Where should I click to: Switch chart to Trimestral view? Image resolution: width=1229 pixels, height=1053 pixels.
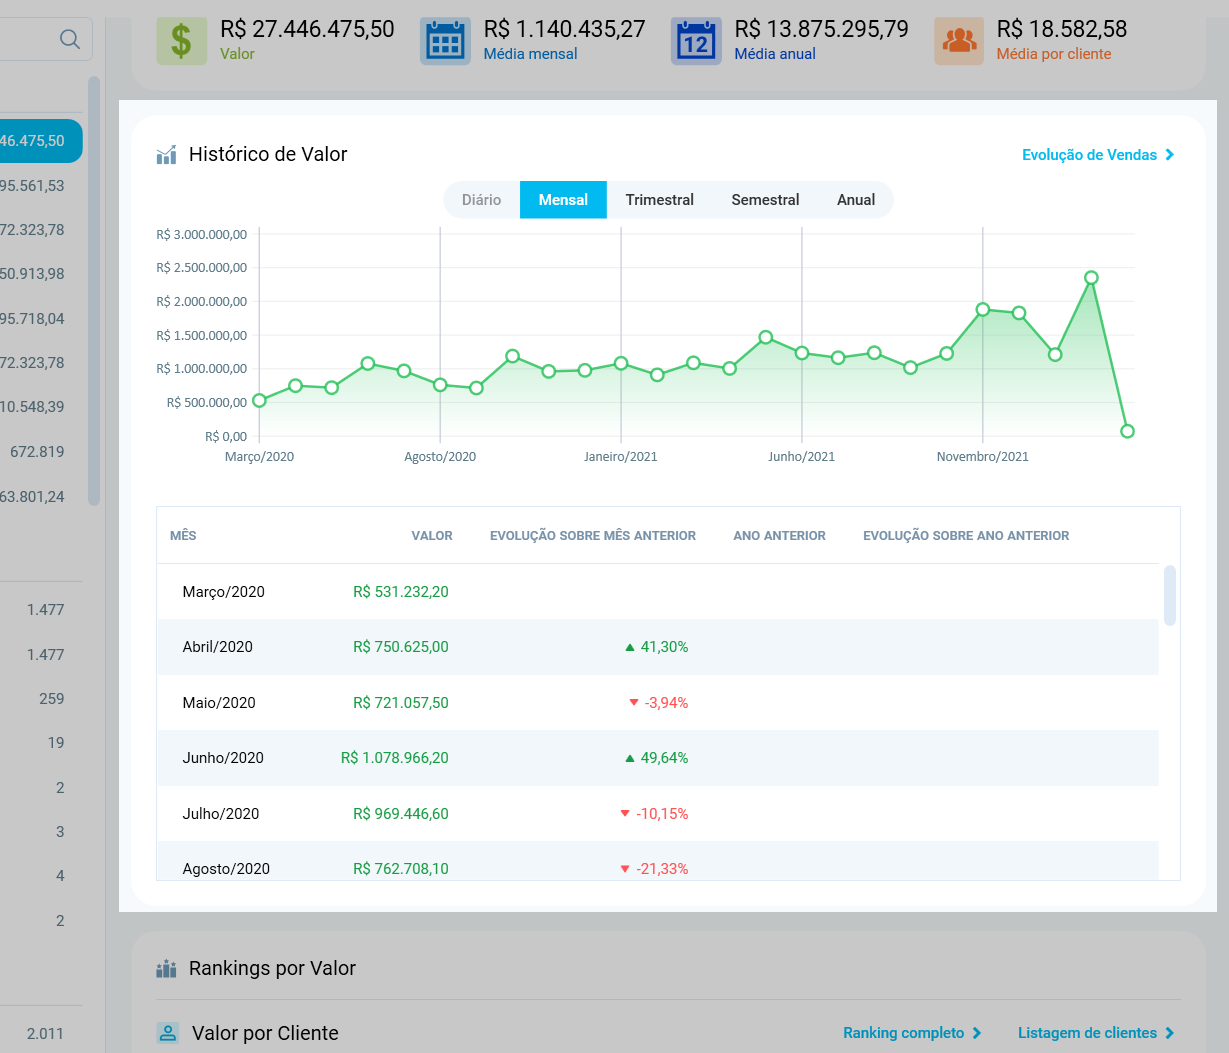pos(659,200)
